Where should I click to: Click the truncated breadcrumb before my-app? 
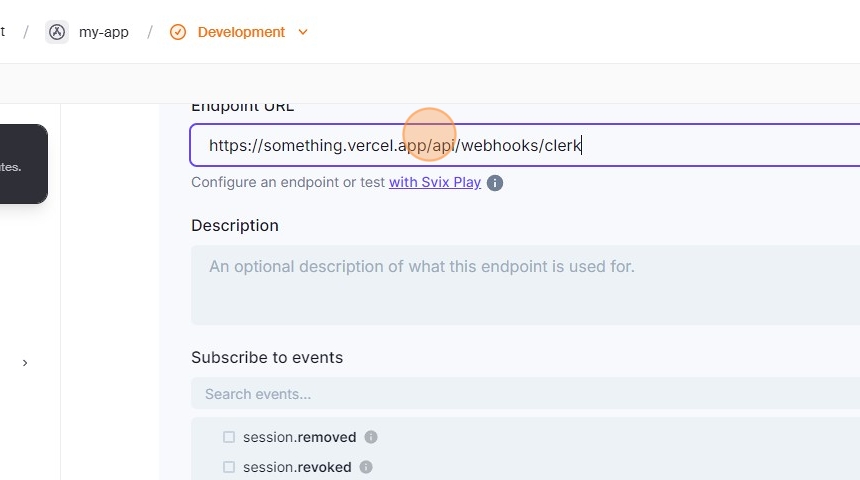pyautogui.click(x=3, y=32)
